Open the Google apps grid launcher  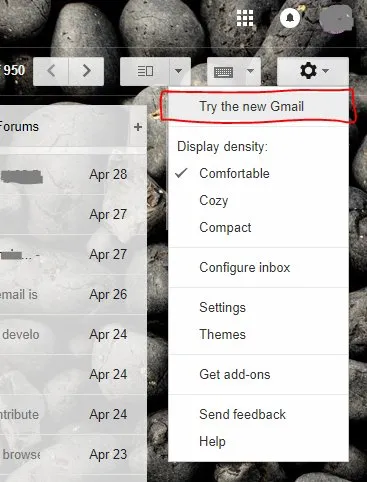pos(245,18)
